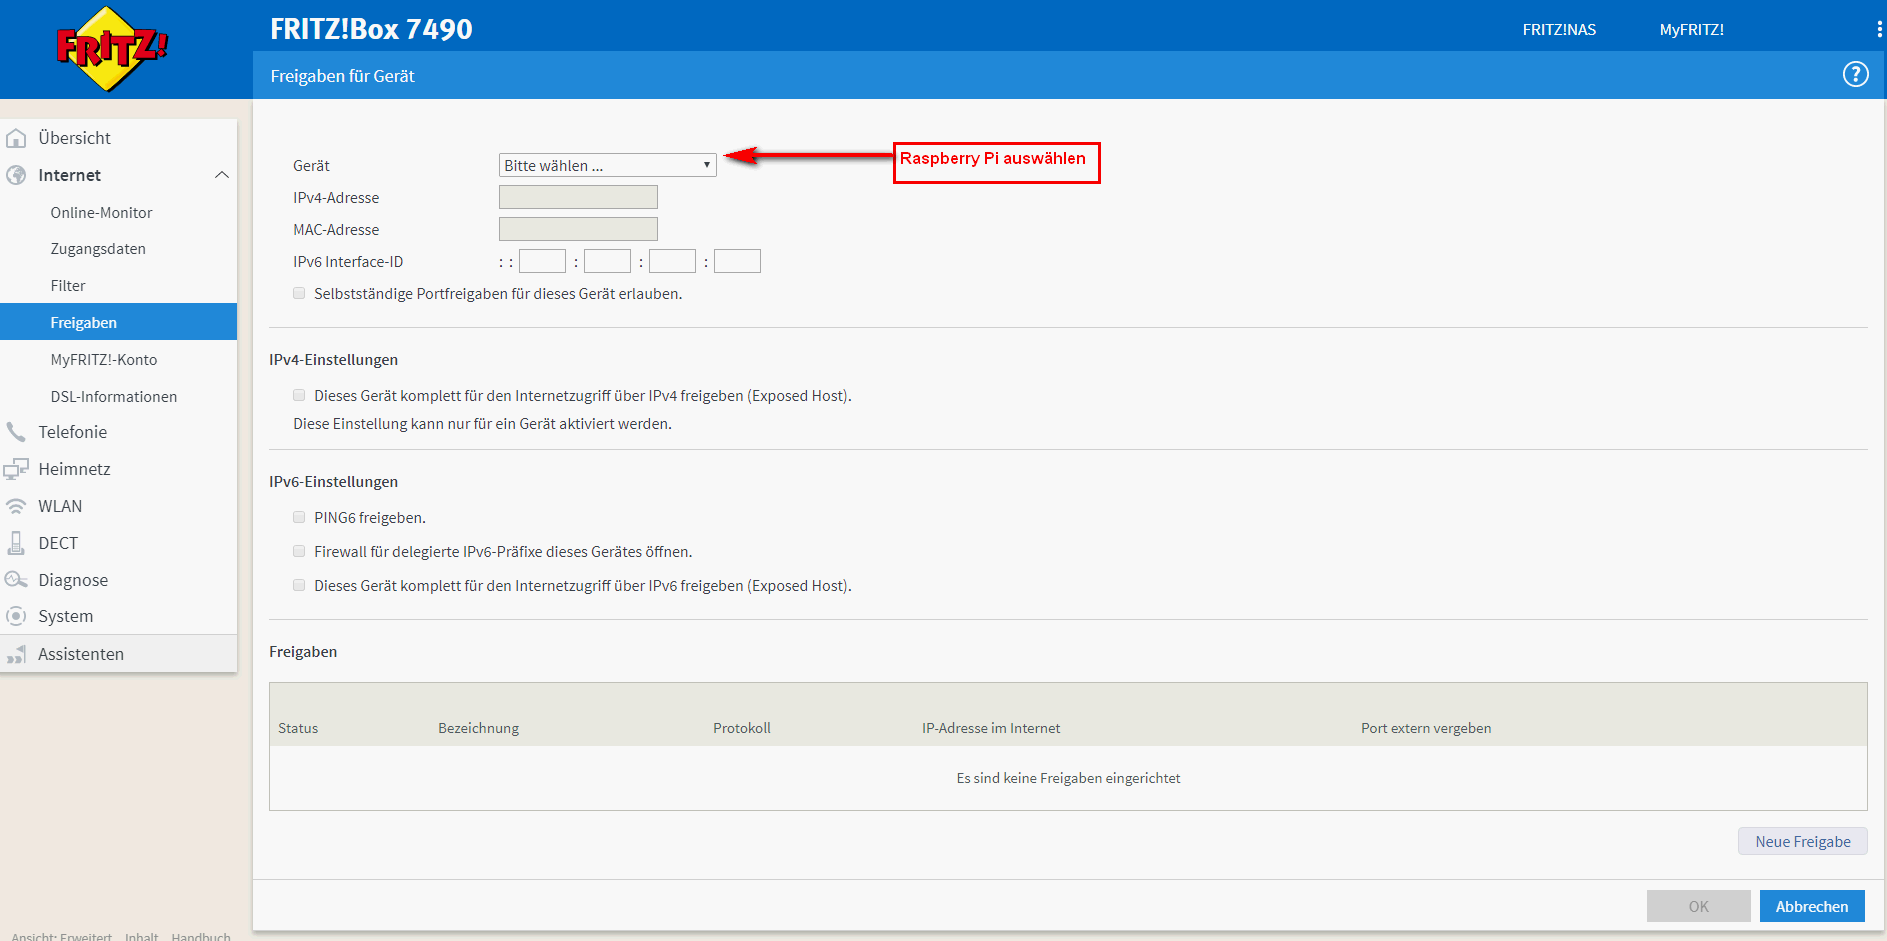This screenshot has width=1887, height=941.
Task: Click the WLAN wifi icon
Action: tap(17, 506)
